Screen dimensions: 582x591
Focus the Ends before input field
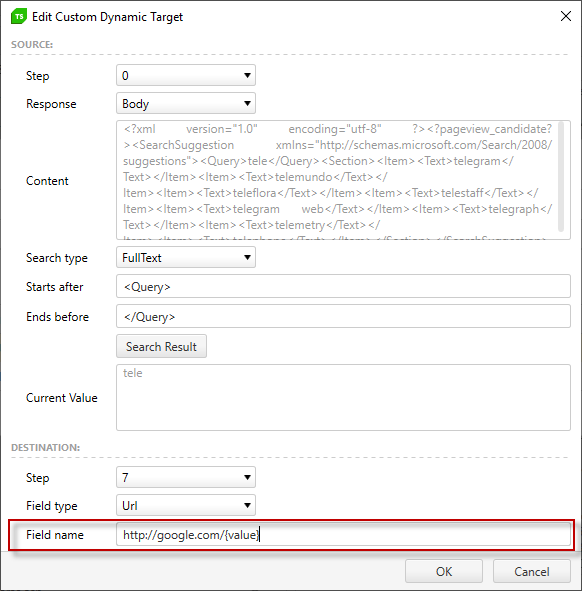343,316
